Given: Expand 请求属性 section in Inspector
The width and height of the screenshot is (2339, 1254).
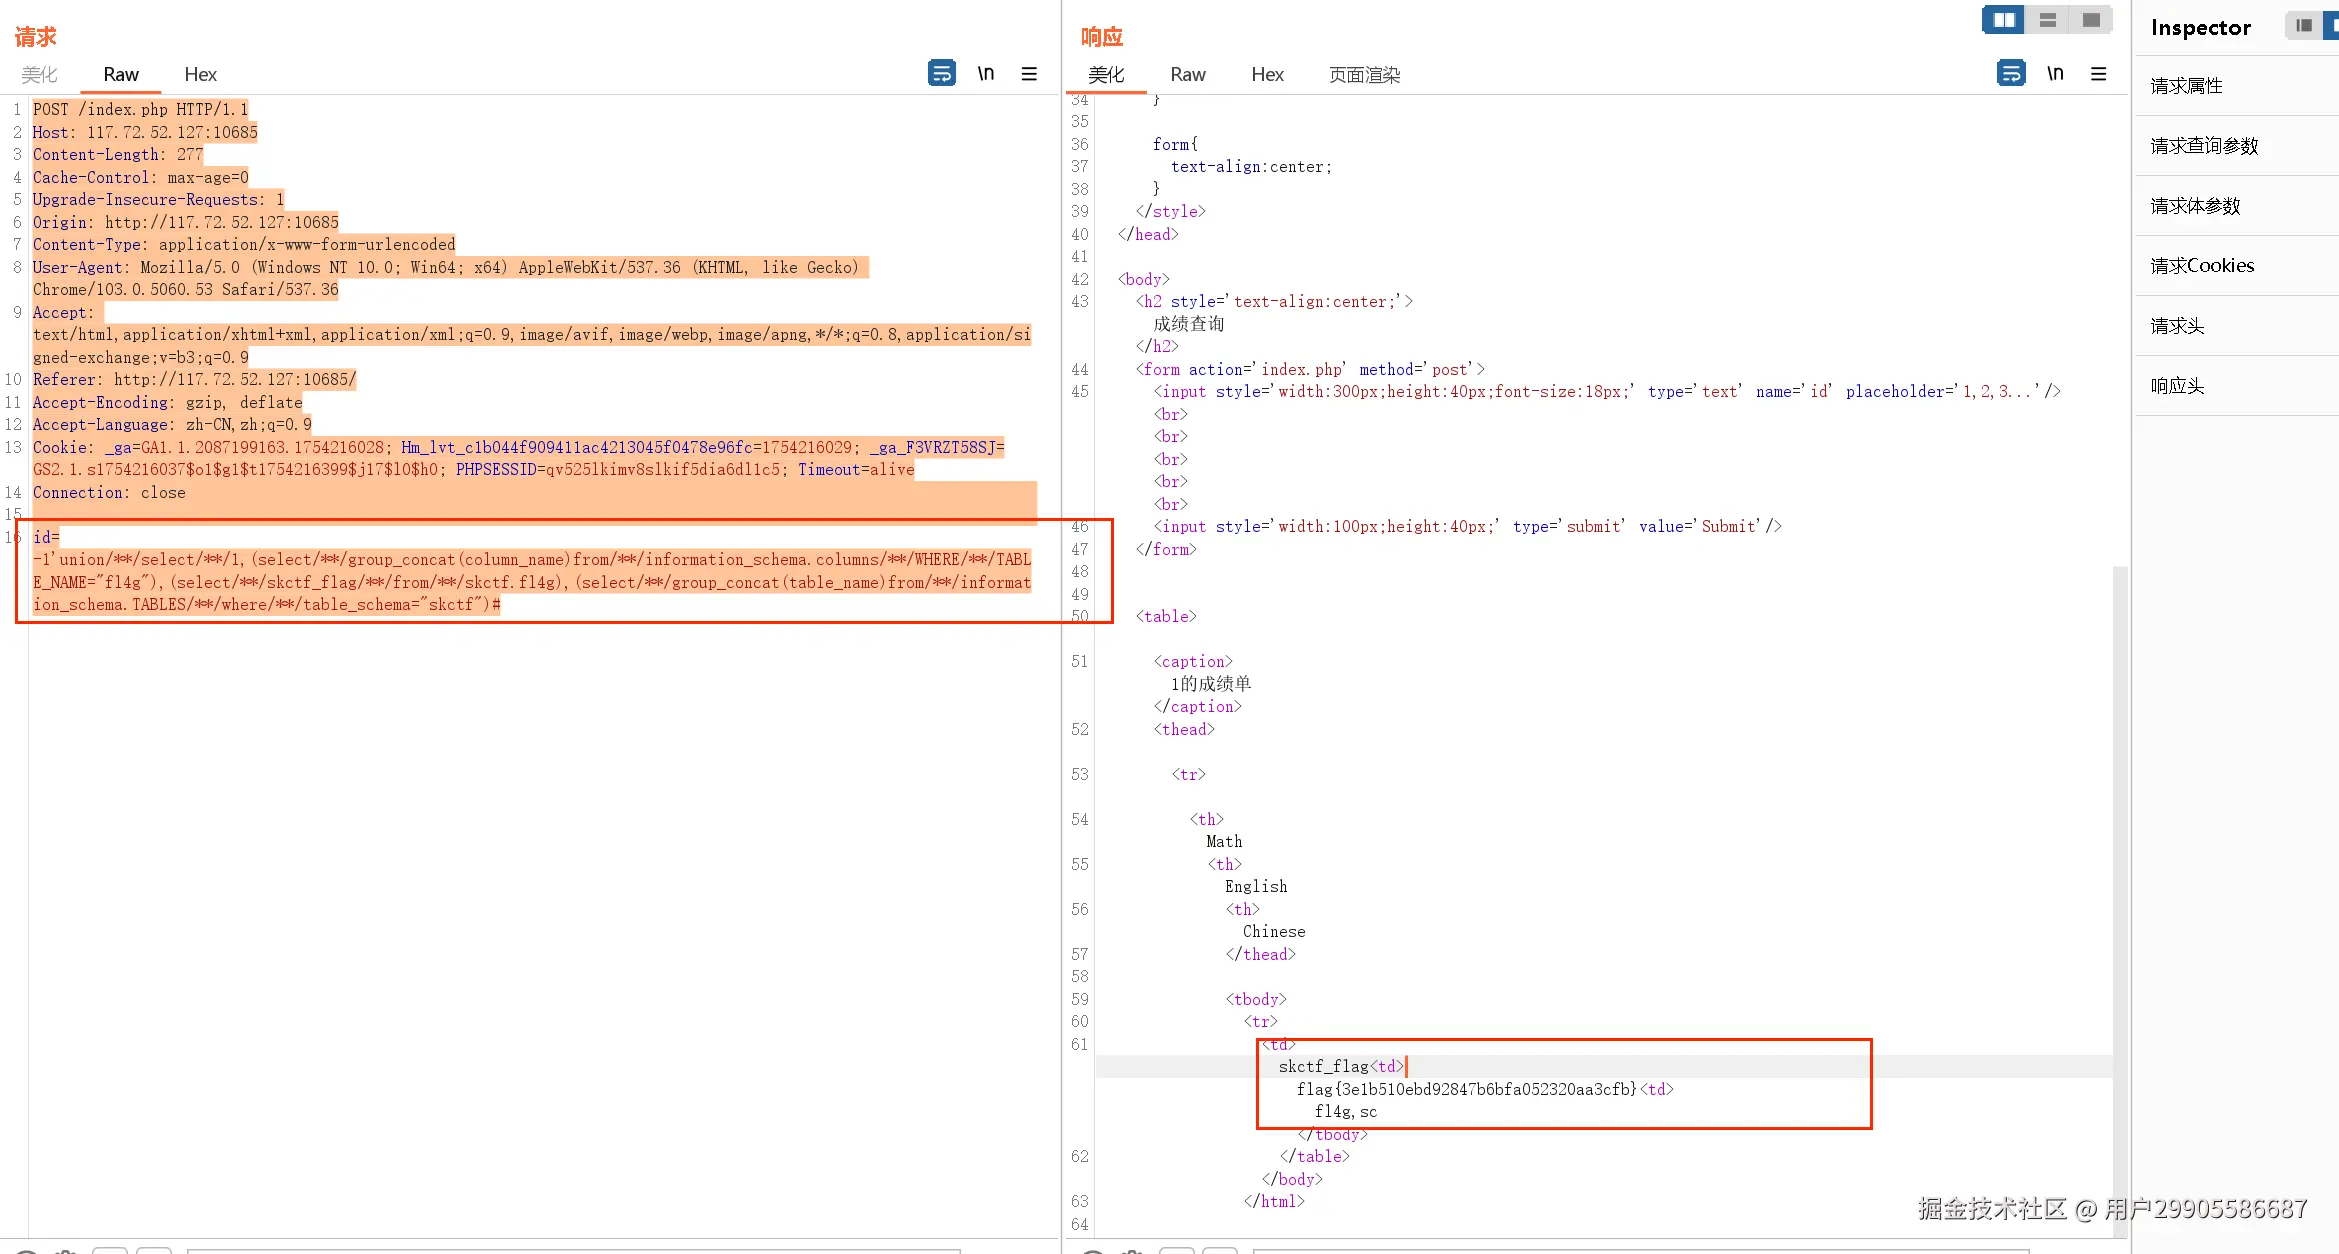Looking at the screenshot, I should (2187, 86).
